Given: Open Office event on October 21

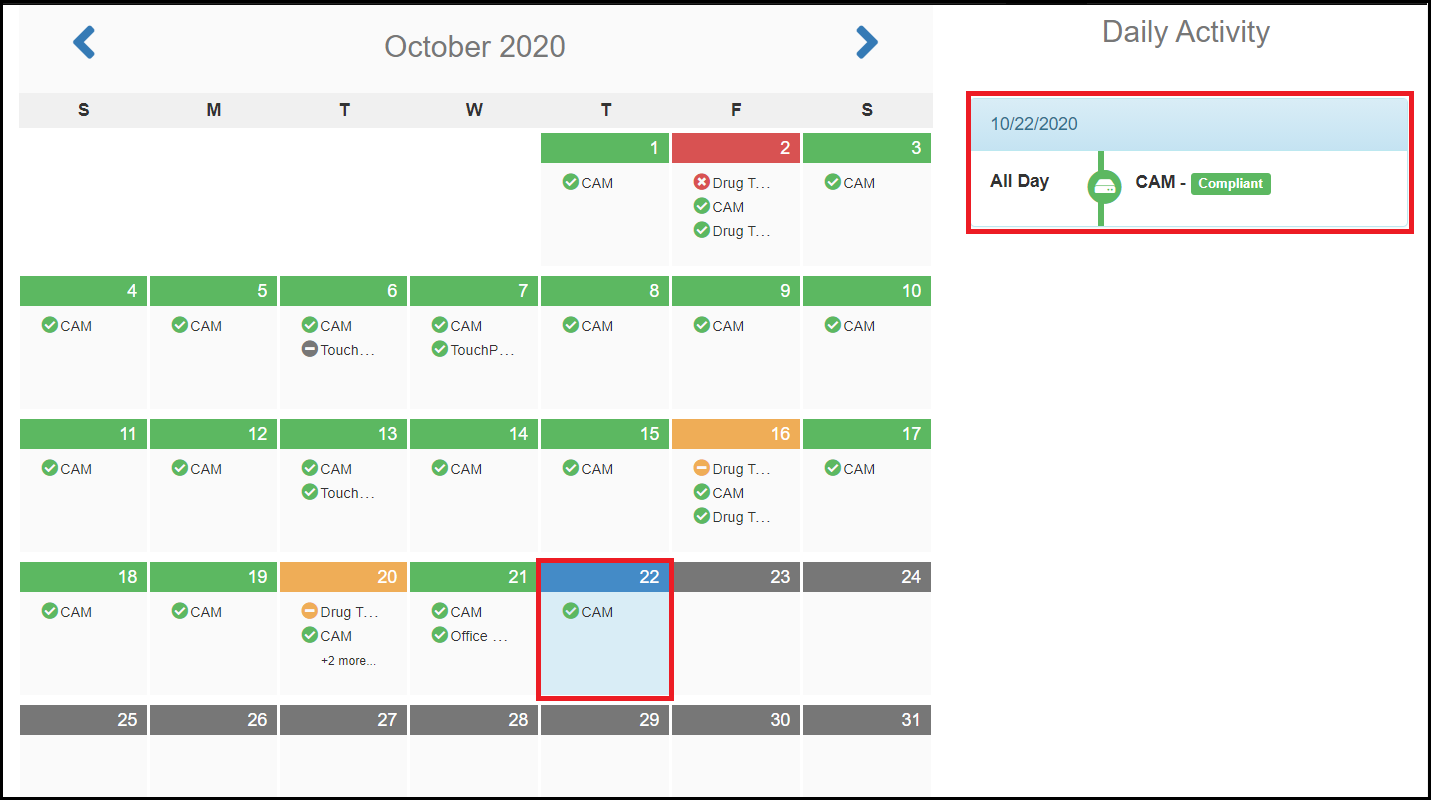Looking at the screenshot, I should coord(478,636).
